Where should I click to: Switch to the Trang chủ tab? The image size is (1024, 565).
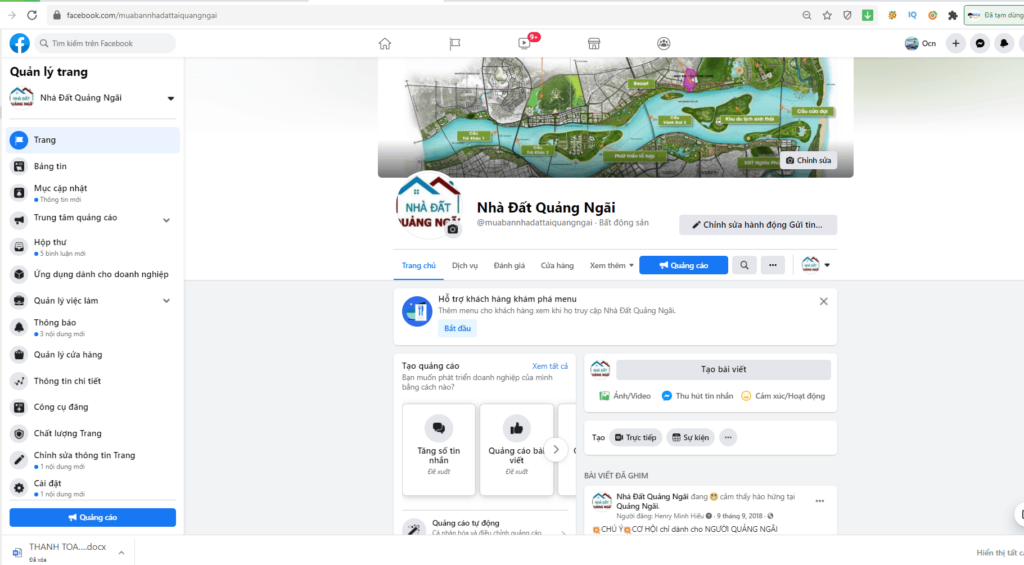(419, 265)
